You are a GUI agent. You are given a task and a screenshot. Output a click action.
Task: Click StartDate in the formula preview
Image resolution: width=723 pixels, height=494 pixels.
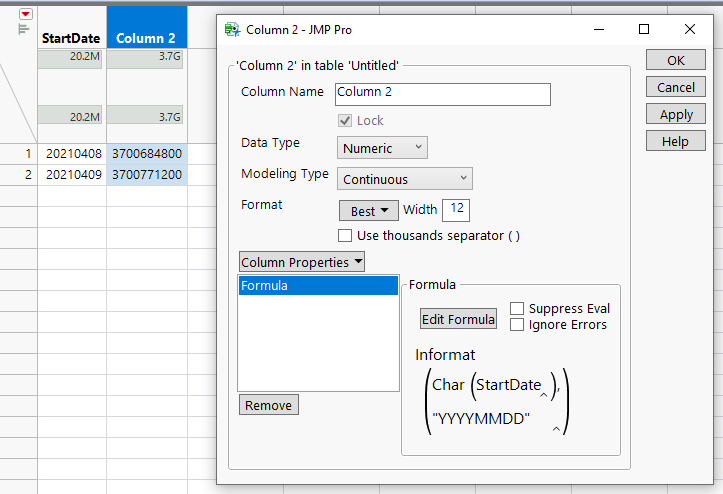[x=508, y=385]
